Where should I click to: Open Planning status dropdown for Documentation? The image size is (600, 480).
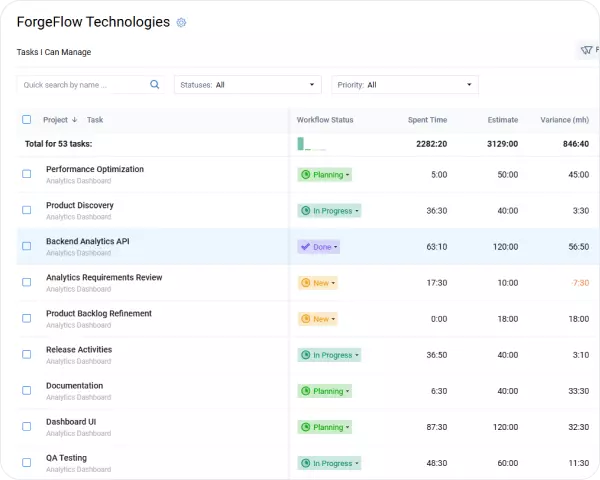point(324,391)
